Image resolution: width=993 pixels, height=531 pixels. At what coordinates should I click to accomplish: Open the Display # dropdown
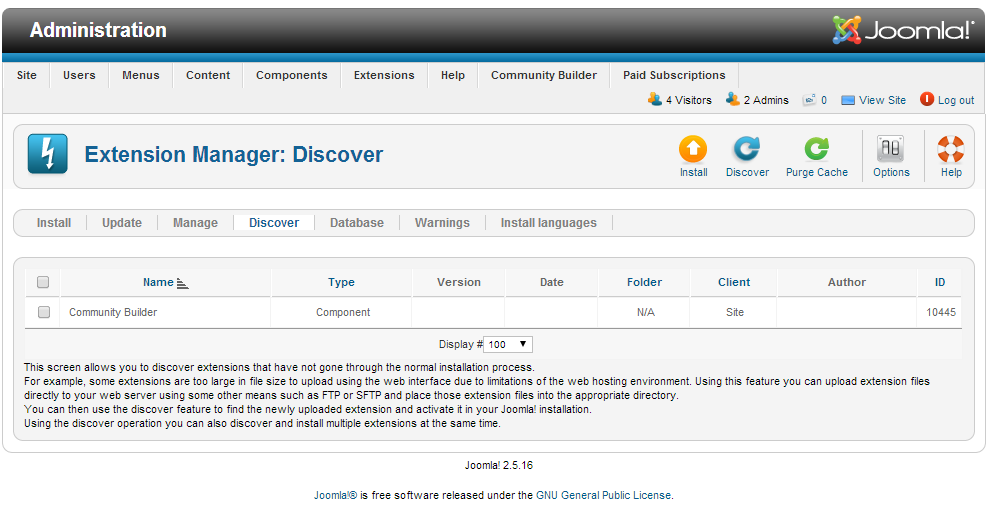coord(508,344)
